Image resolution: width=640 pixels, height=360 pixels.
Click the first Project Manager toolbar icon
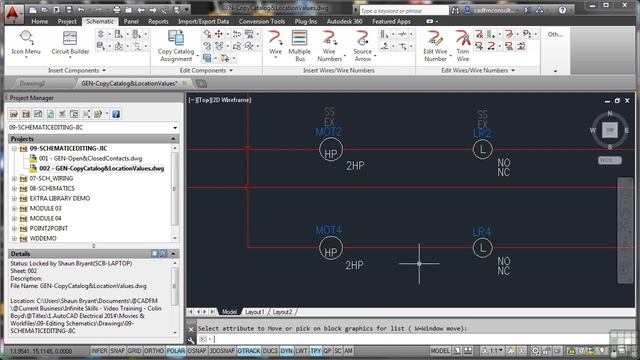point(14,114)
